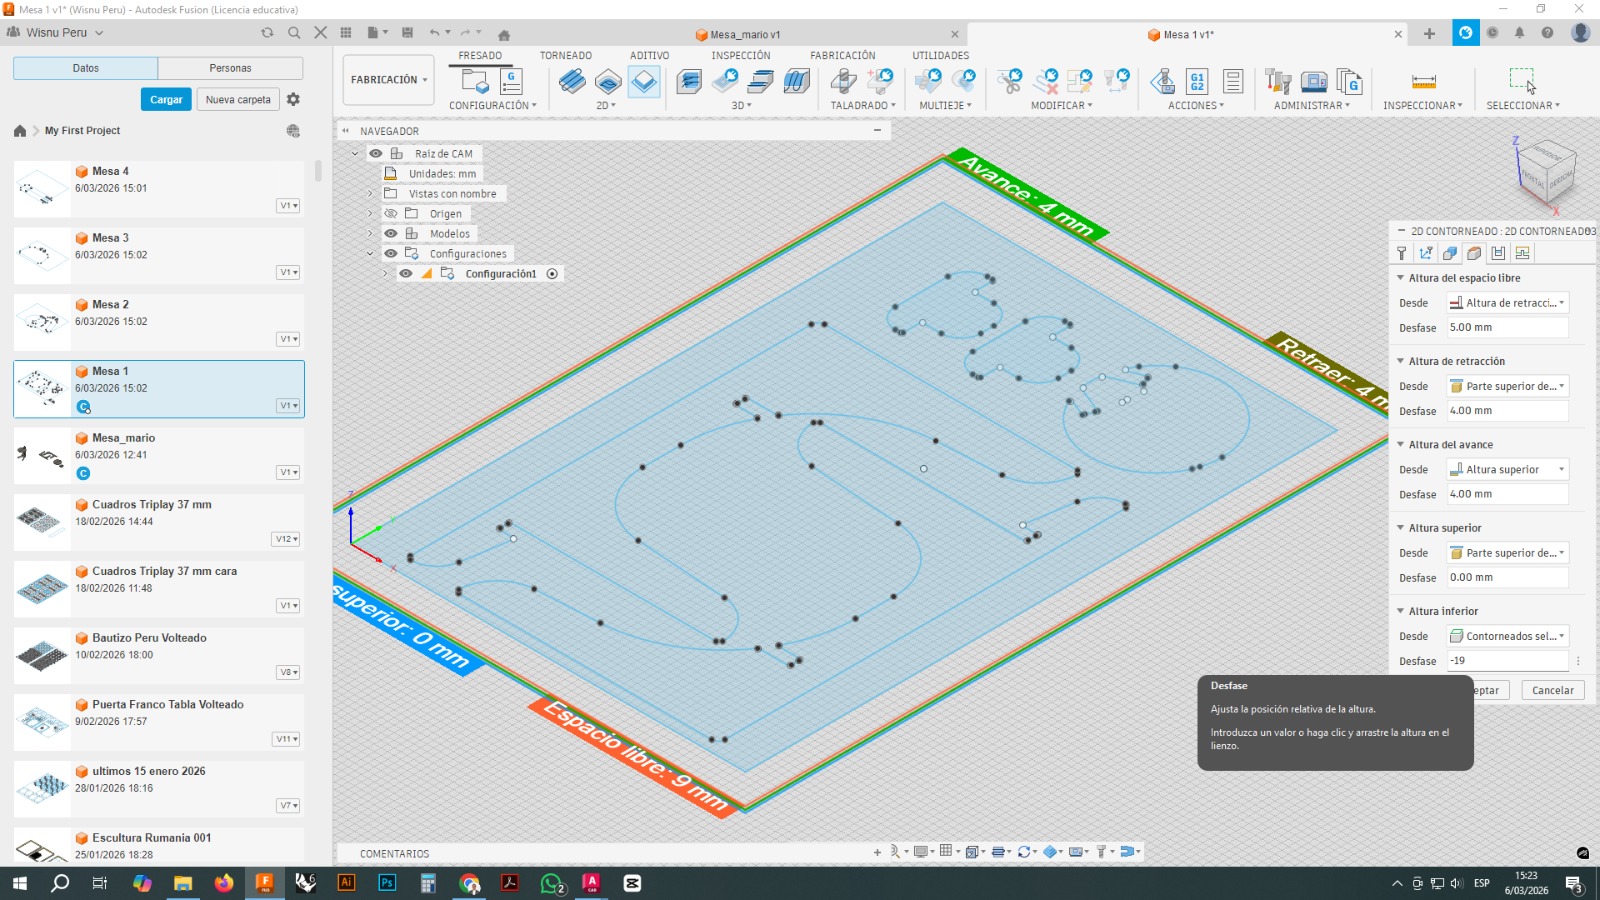The image size is (1600, 900).
Task: Open the Altura de retracción 'Desde' dropdown
Action: 1508,386
